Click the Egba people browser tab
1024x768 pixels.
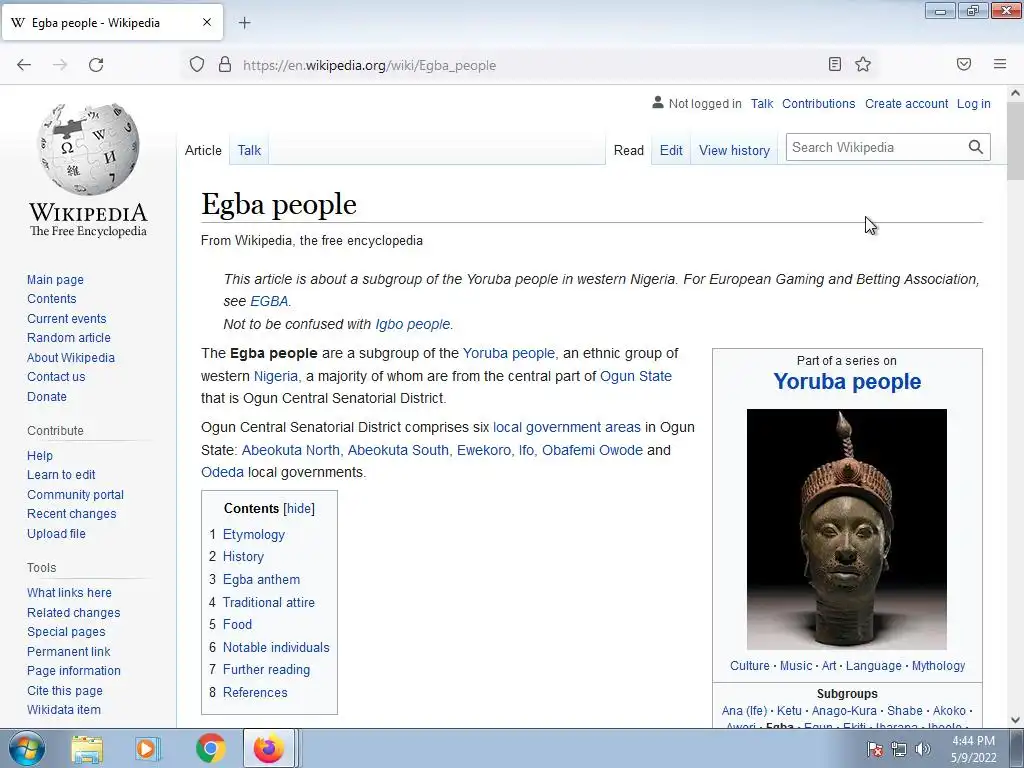click(x=112, y=22)
